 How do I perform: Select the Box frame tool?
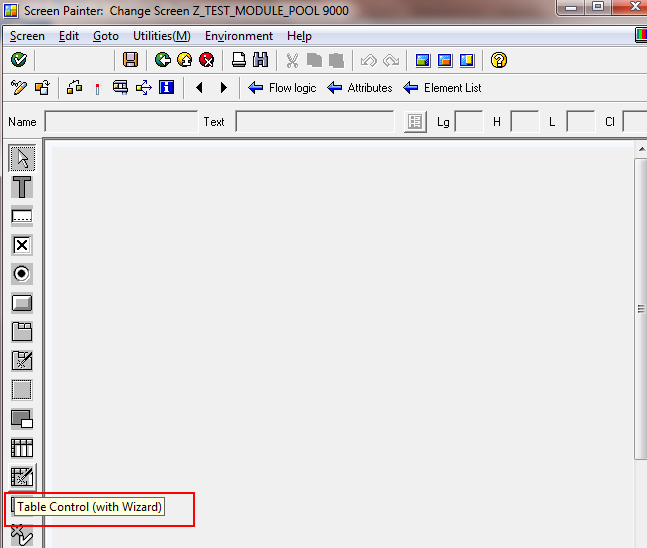coord(22,390)
